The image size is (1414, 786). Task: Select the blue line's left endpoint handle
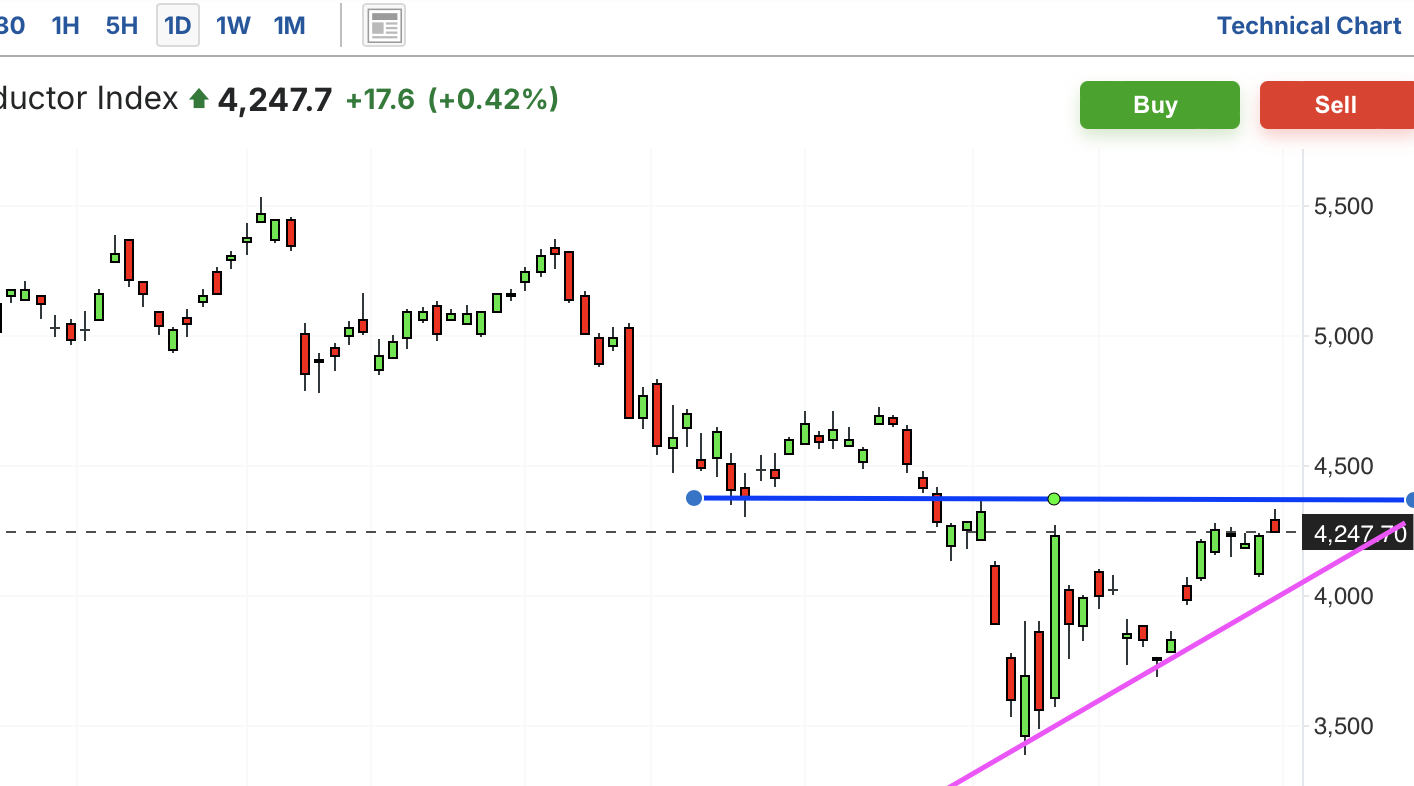694,497
